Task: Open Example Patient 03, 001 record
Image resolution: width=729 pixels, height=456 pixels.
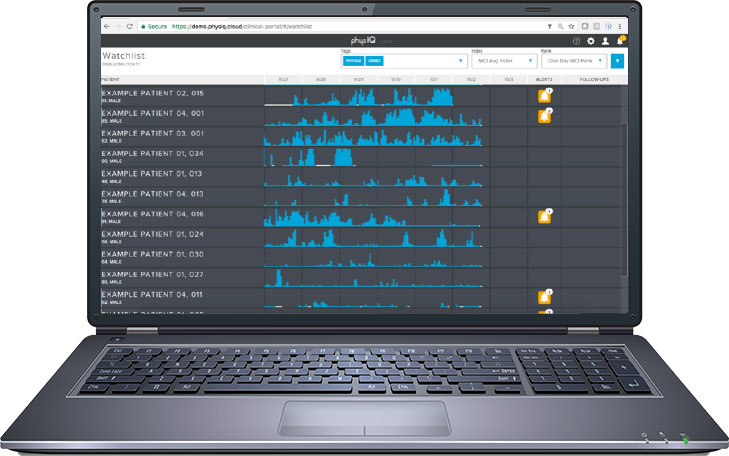Action: pyautogui.click(x=153, y=133)
